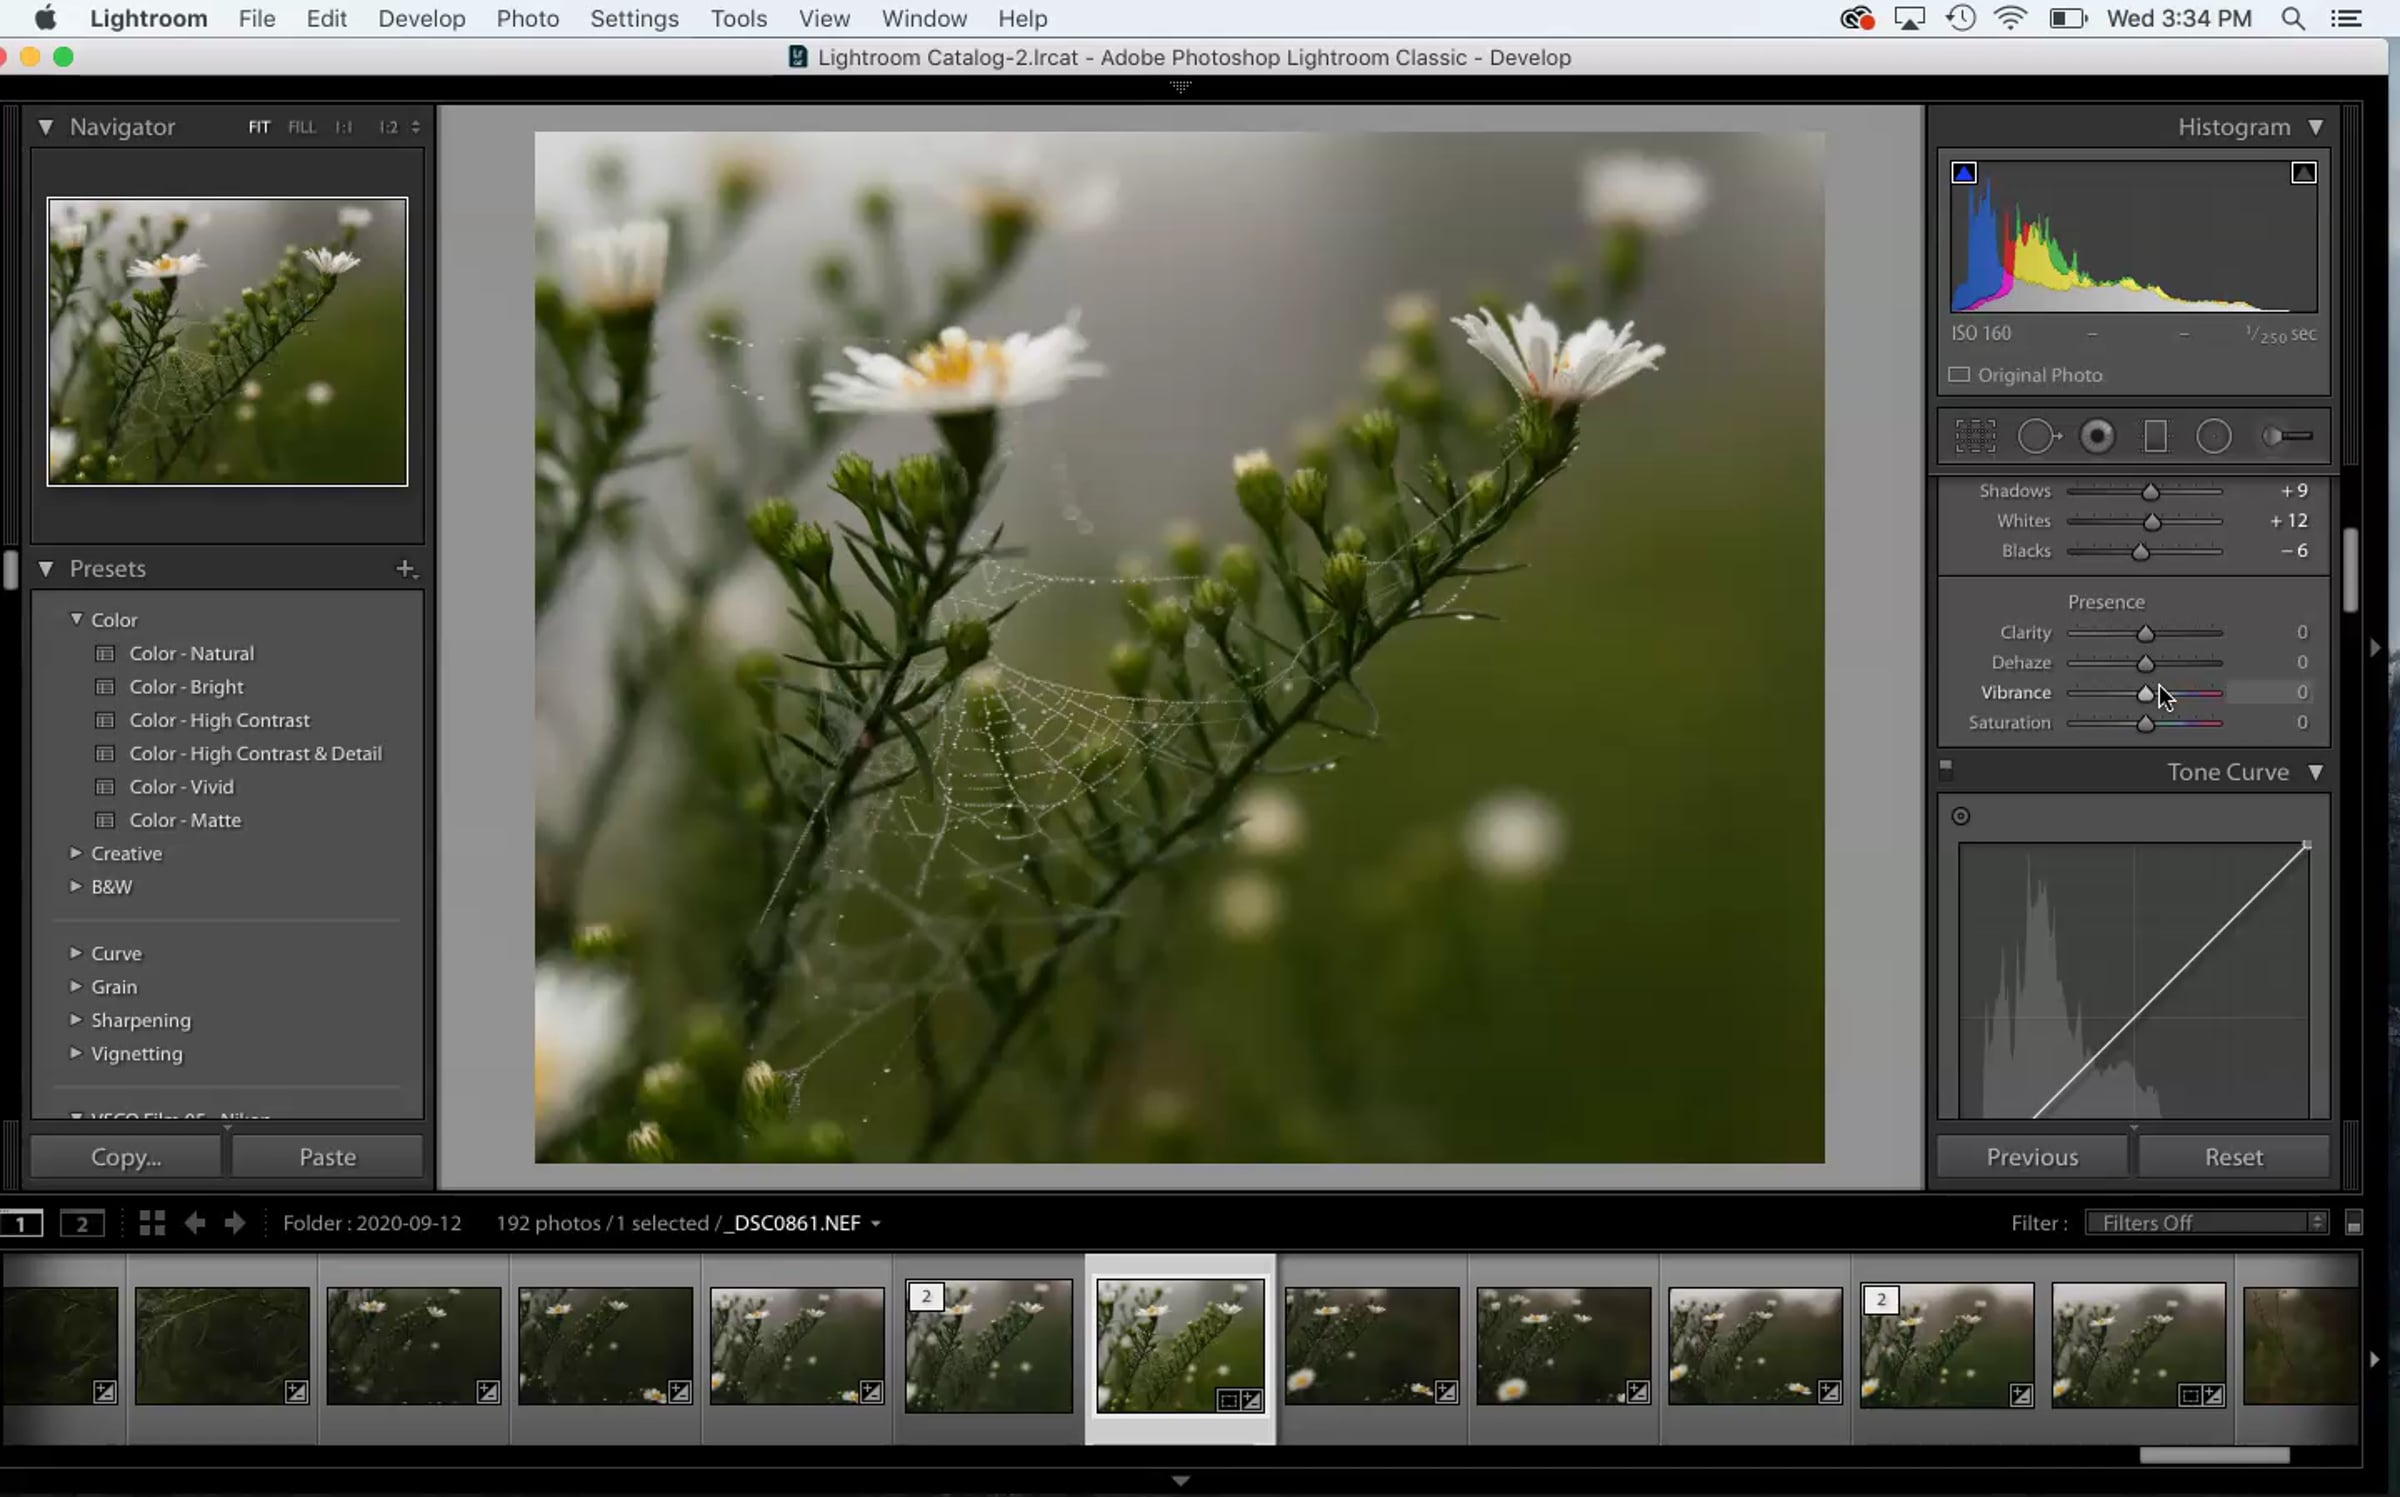Open the Settings menu
The image size is (2400, 1497).
634,18
